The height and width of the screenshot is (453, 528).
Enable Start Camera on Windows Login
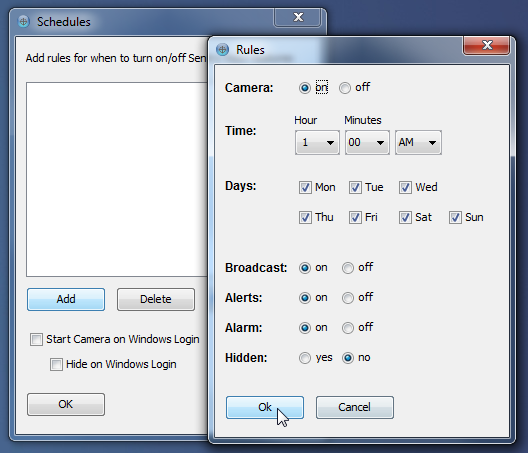coord(36,339)
